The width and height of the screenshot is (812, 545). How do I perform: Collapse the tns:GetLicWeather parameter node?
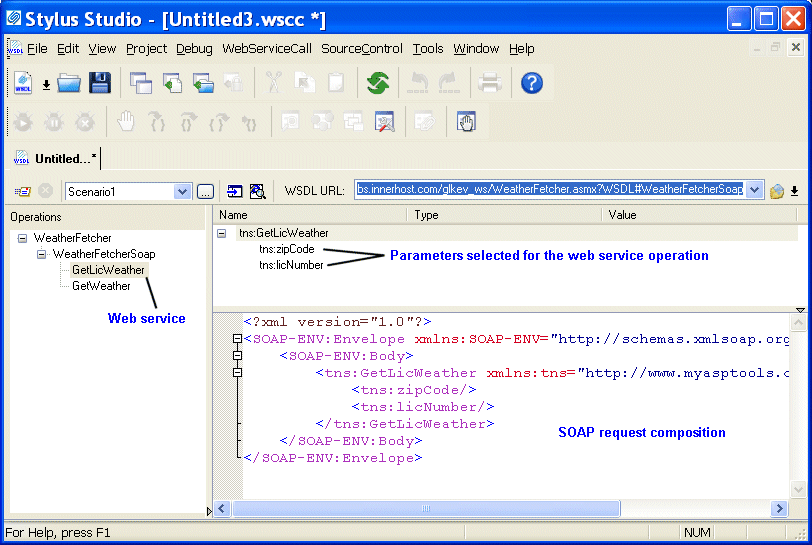point(222,233)
